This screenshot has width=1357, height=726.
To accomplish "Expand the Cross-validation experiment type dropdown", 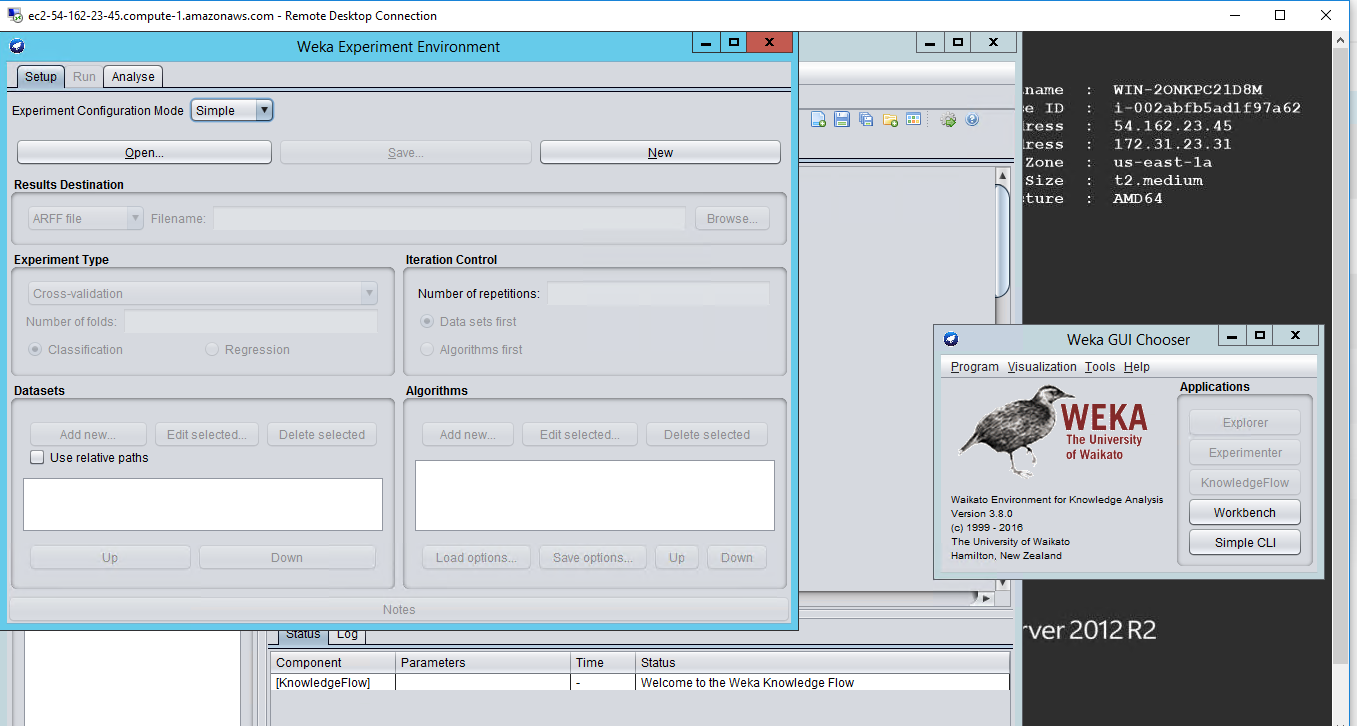I will pos(369,294).
